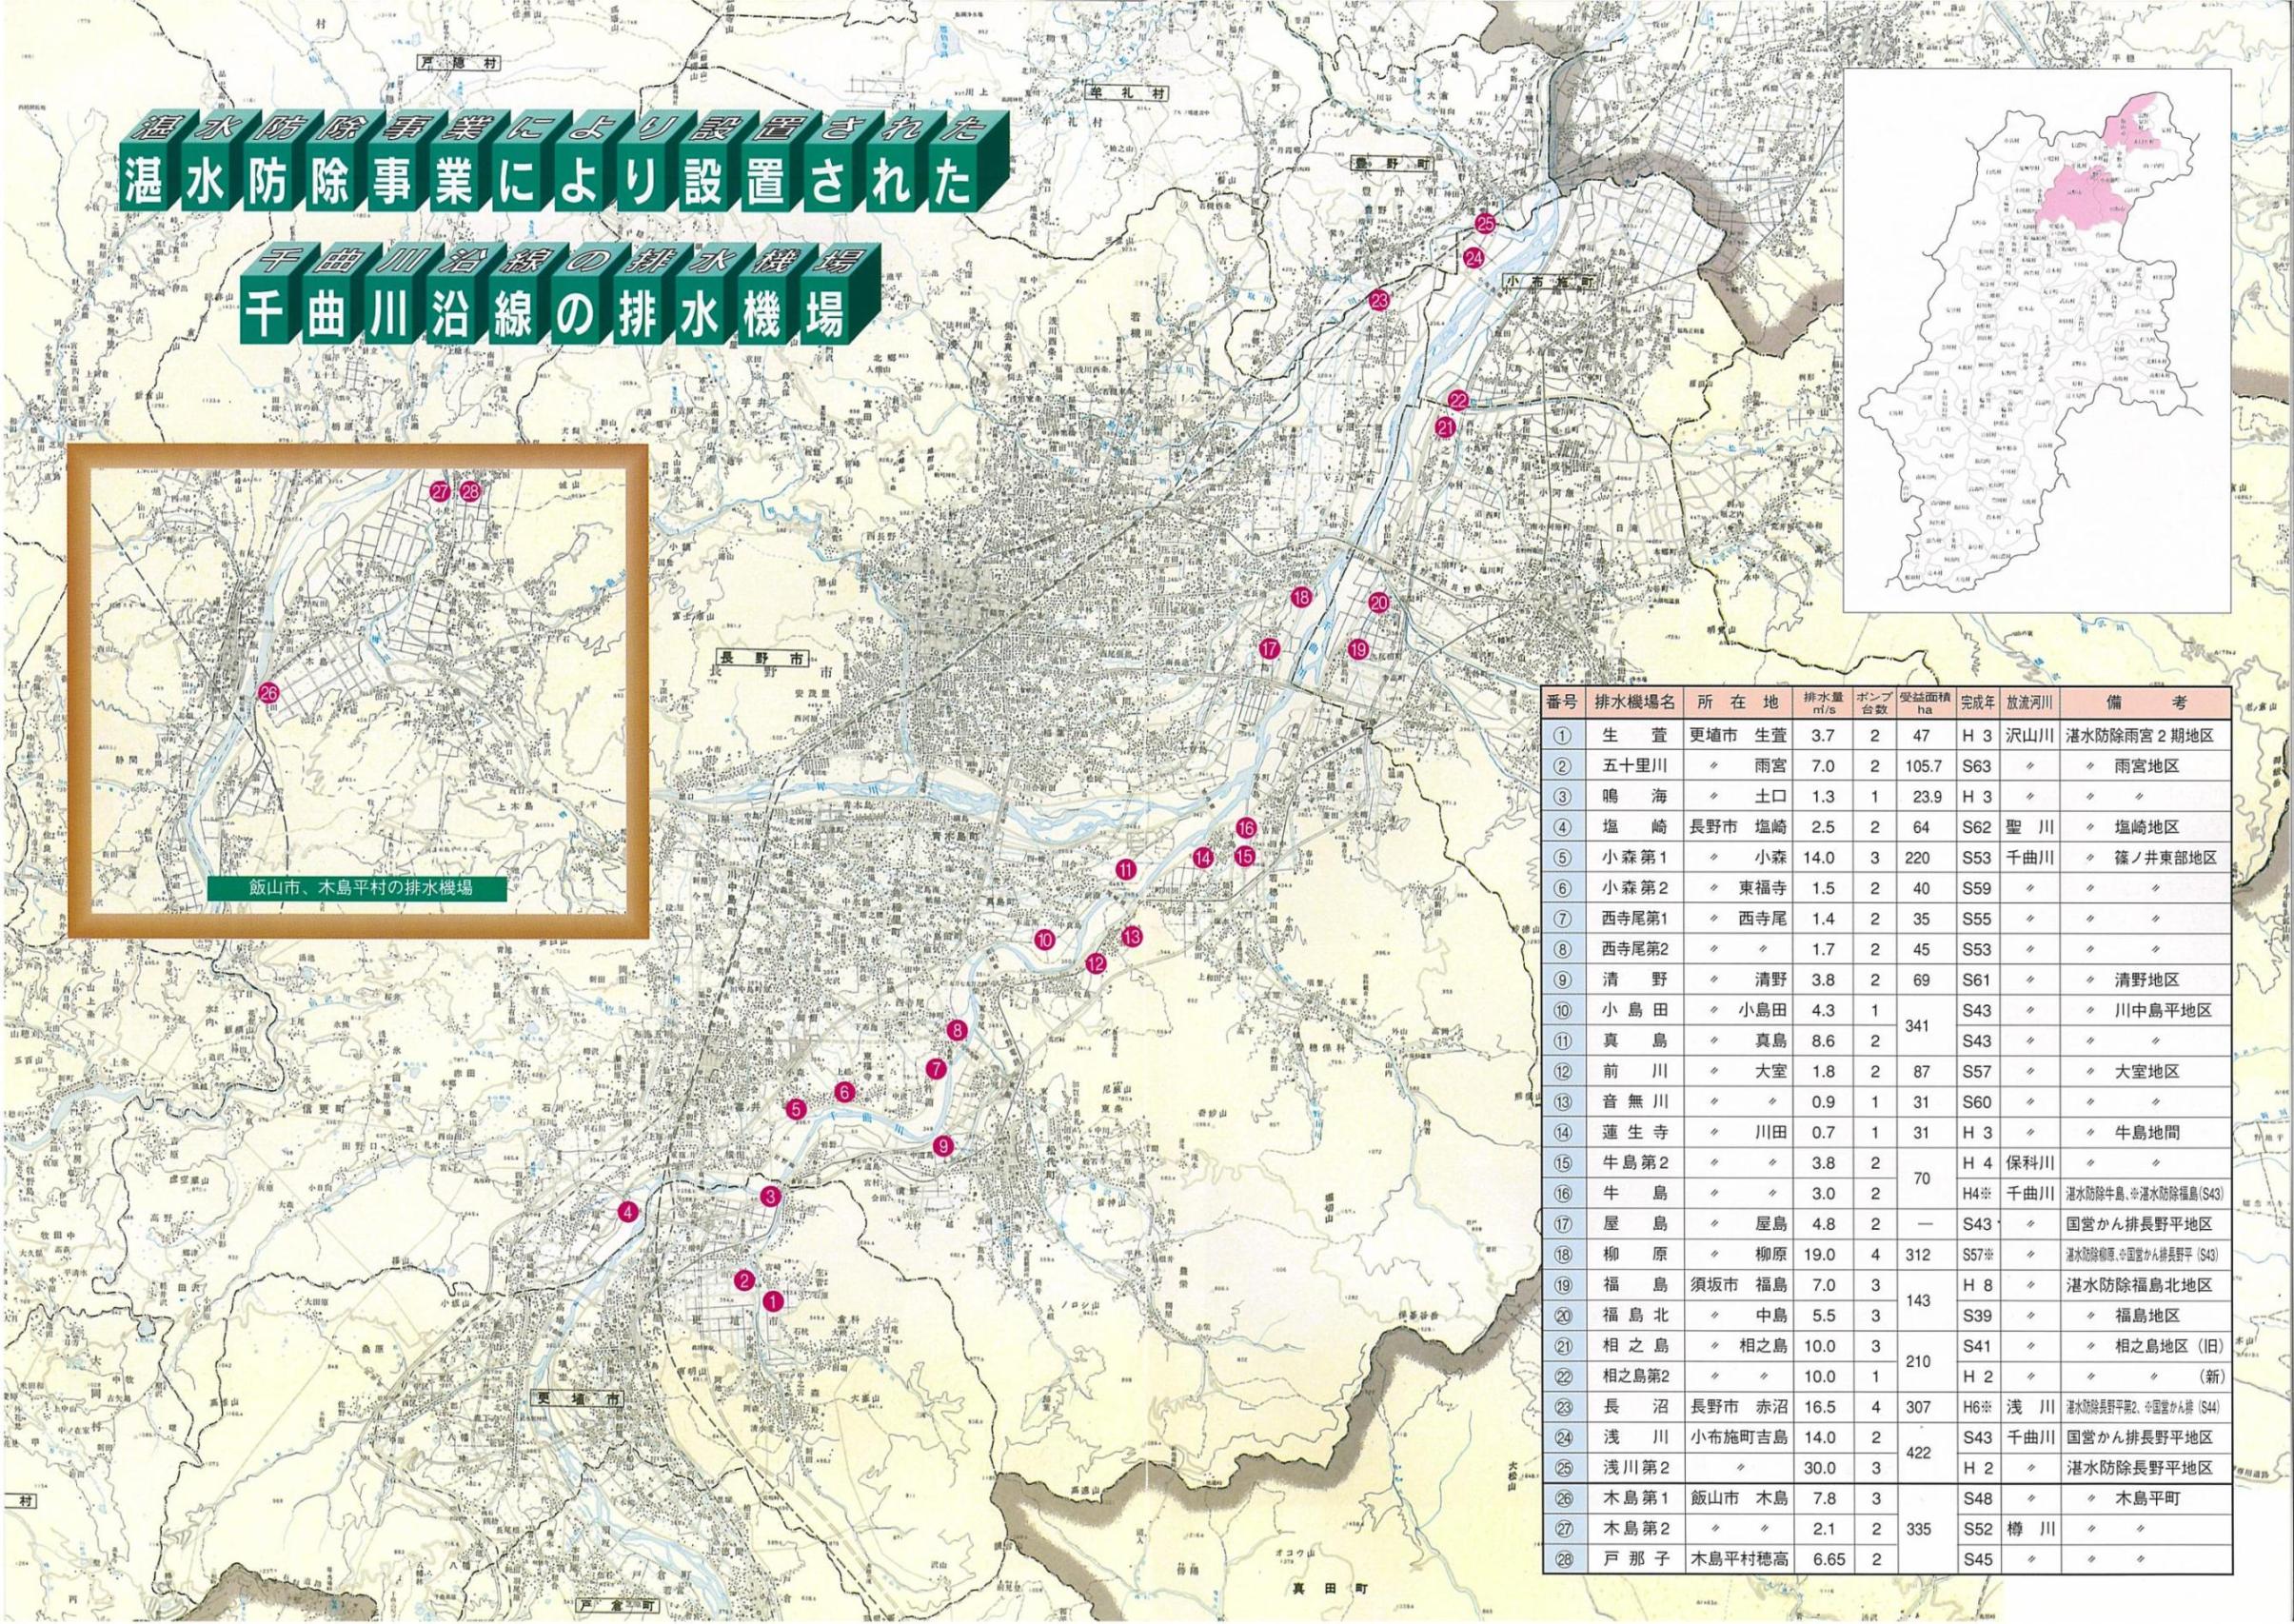The width and height of the screenshot is (2294, 1624).
Task: Select map marker number 25
Action: coord(1485,224)
